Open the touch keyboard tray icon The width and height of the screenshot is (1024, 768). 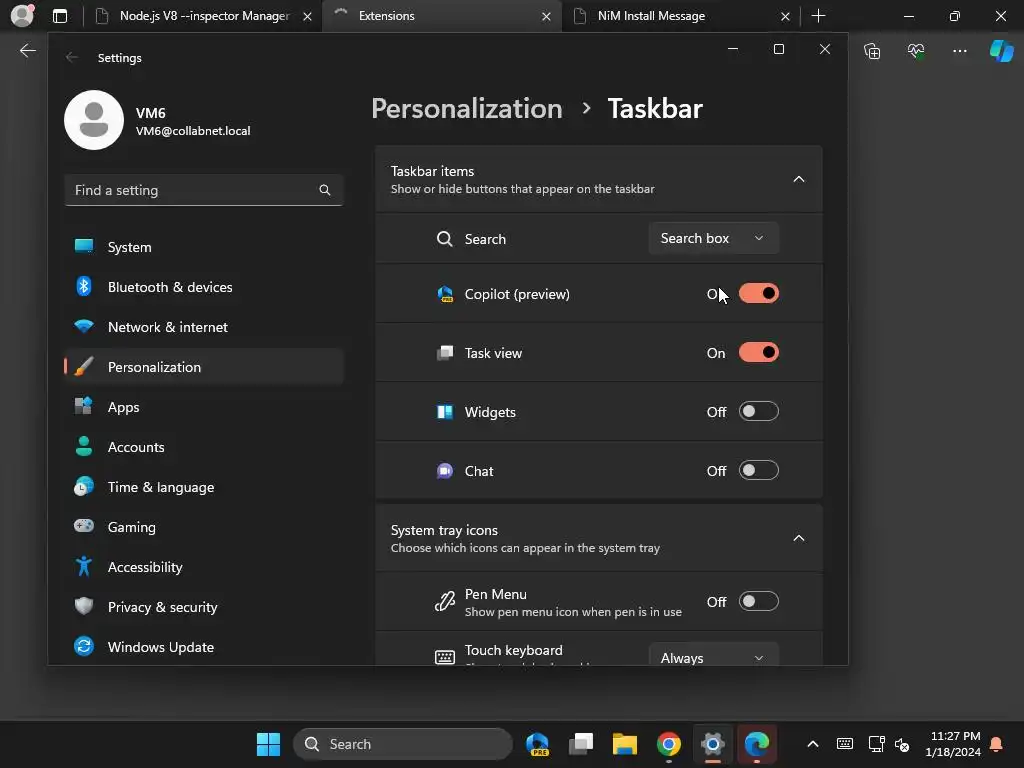pos(844,744)
